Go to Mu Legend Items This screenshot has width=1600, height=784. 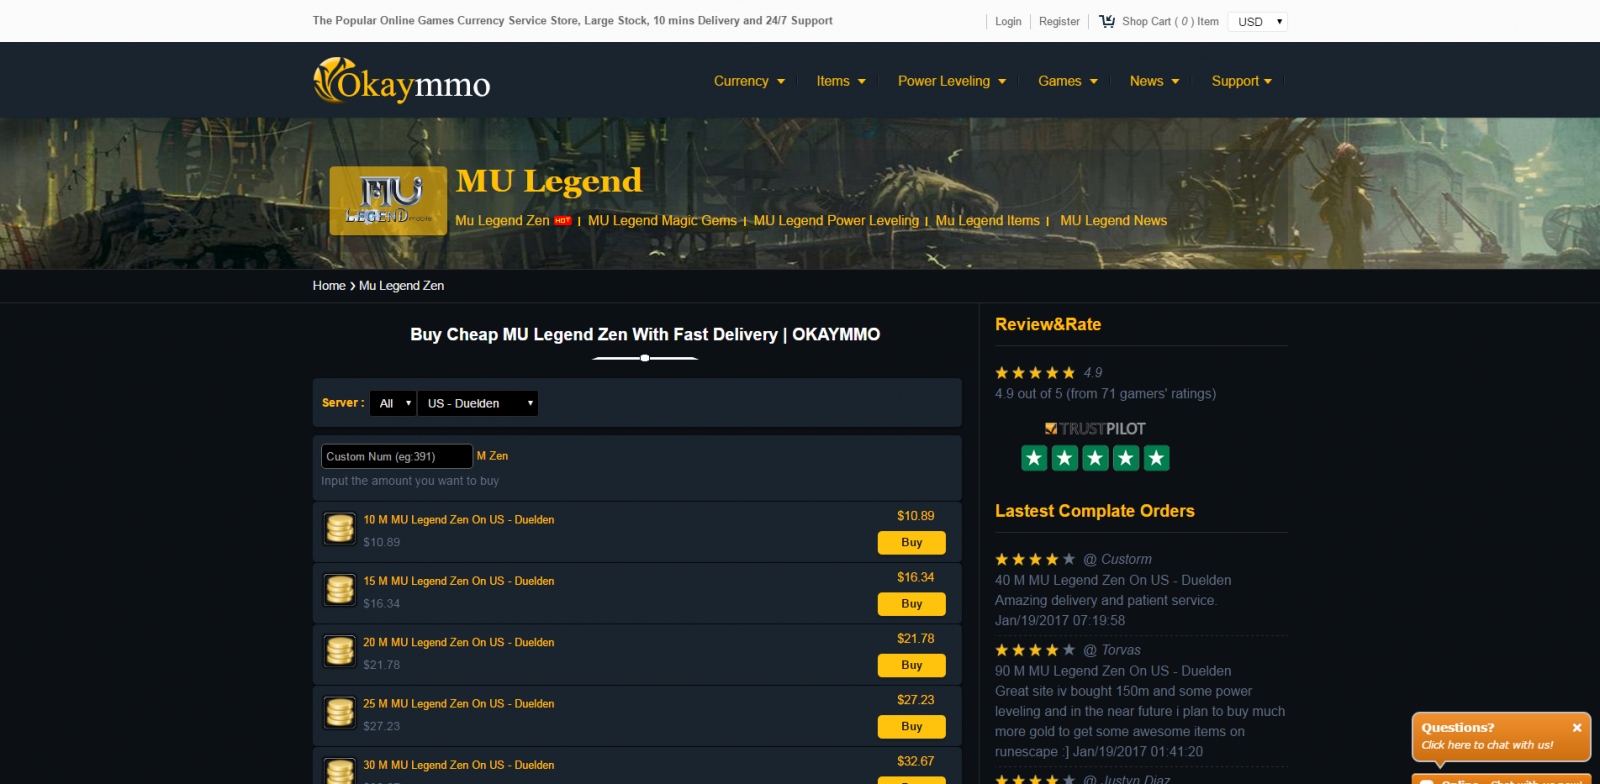988,220
